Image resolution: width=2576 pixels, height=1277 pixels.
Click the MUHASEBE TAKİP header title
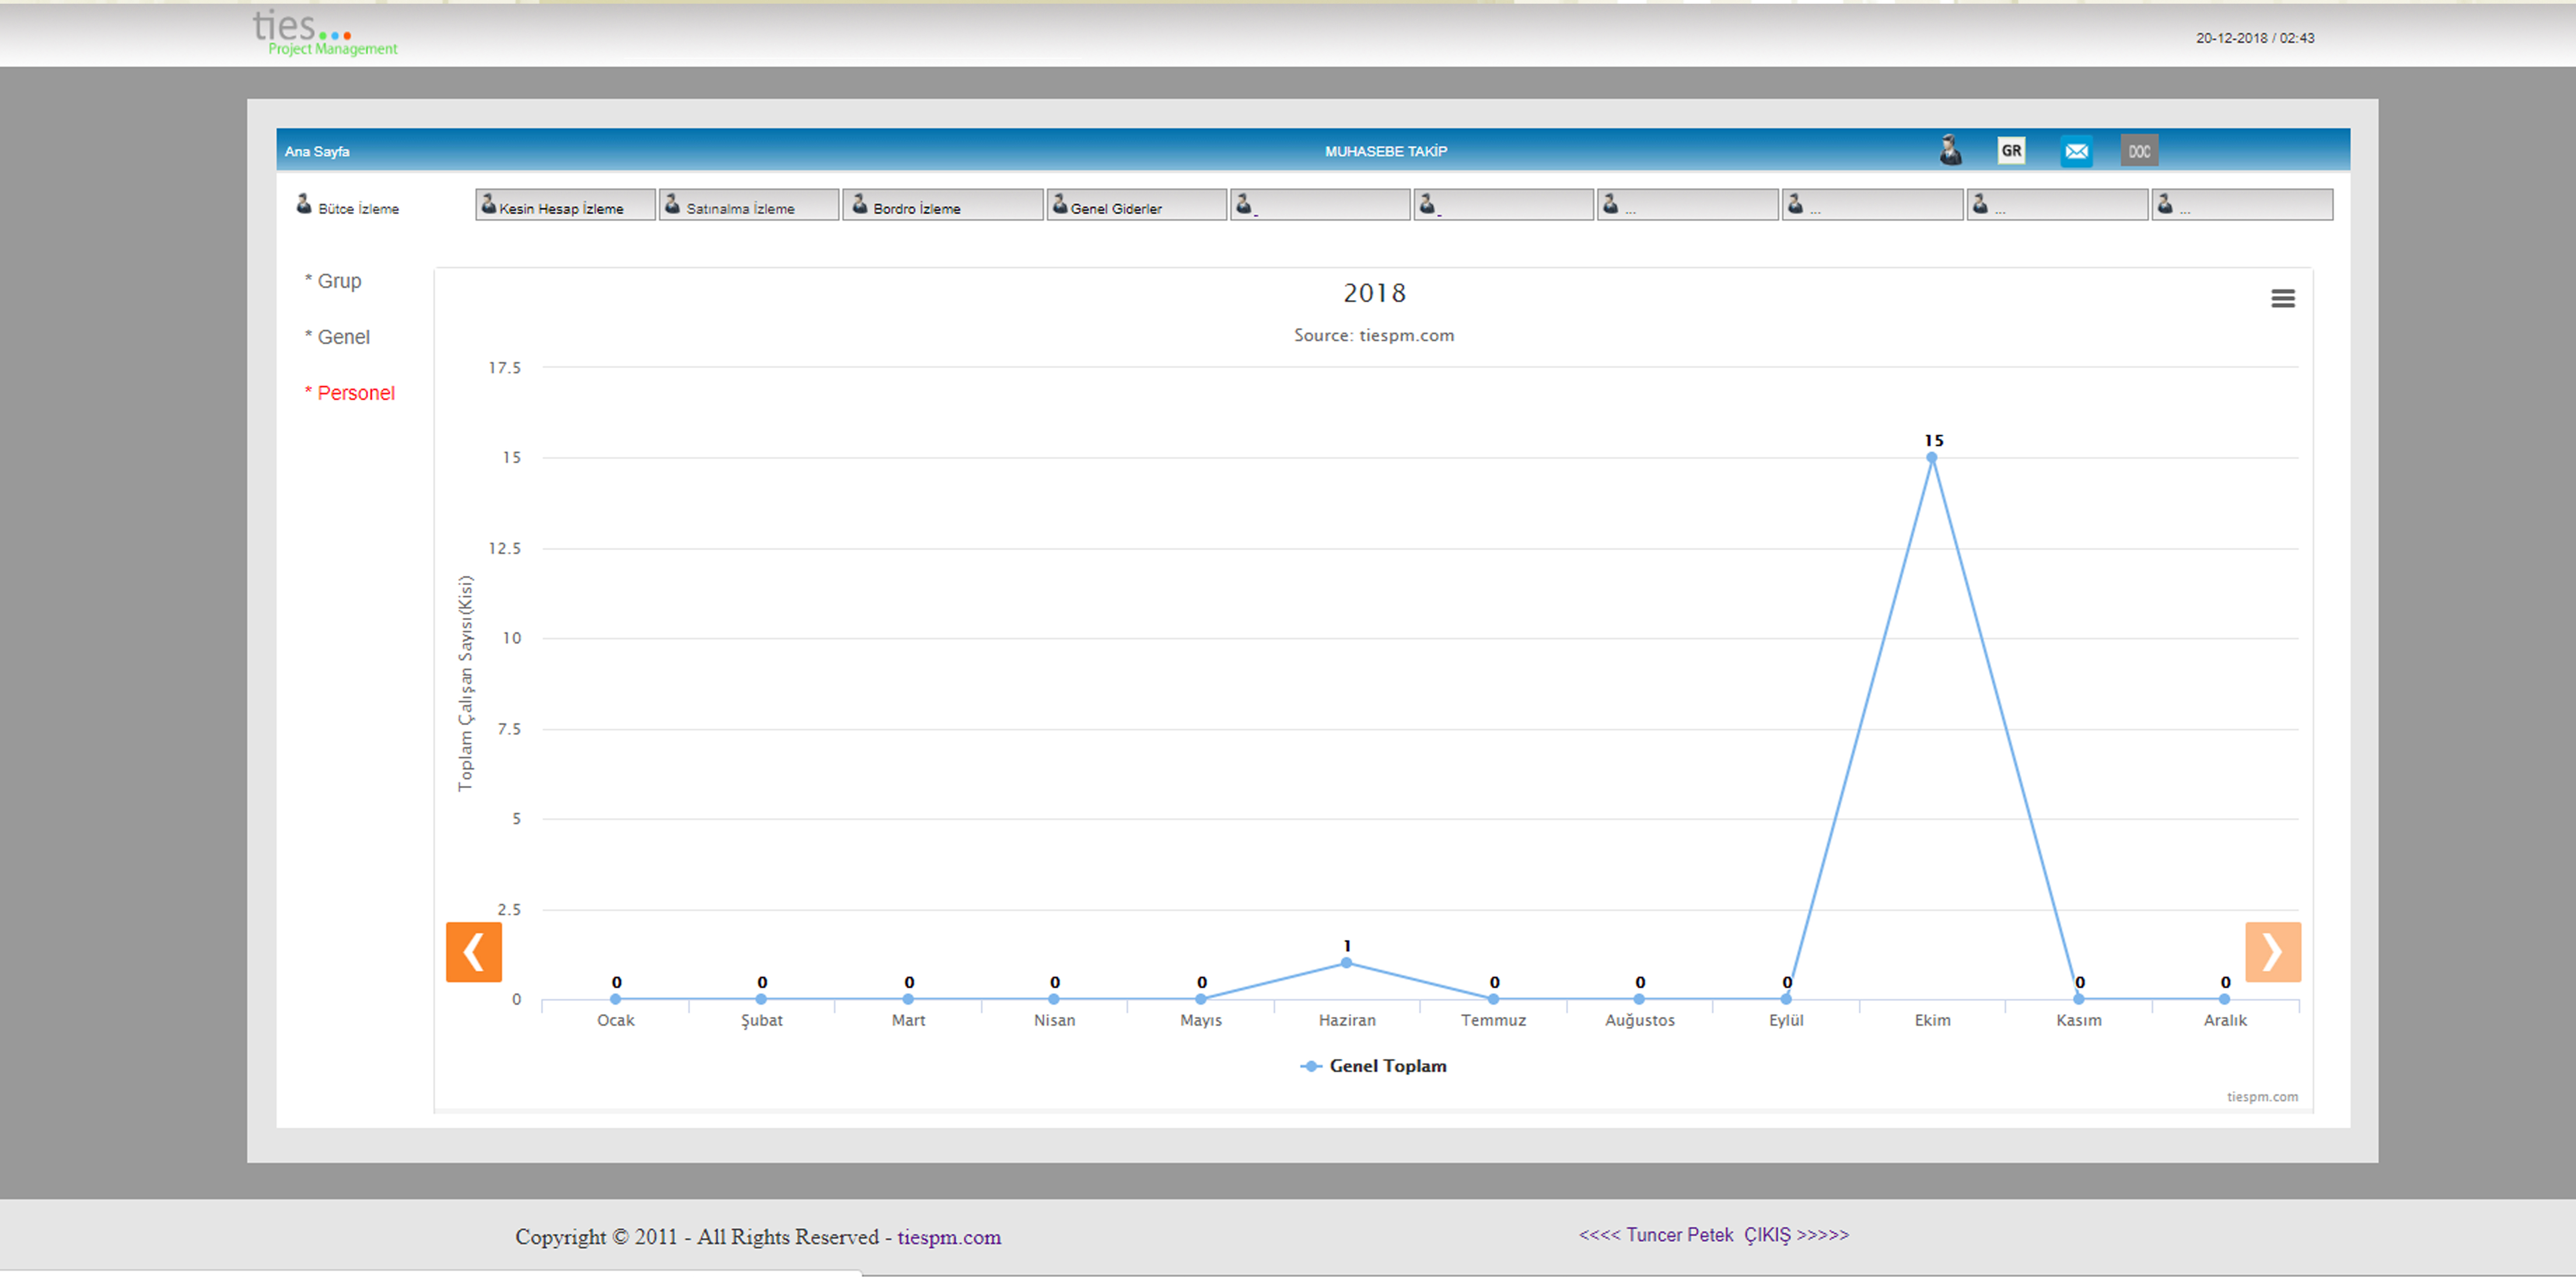point(1386,151)
